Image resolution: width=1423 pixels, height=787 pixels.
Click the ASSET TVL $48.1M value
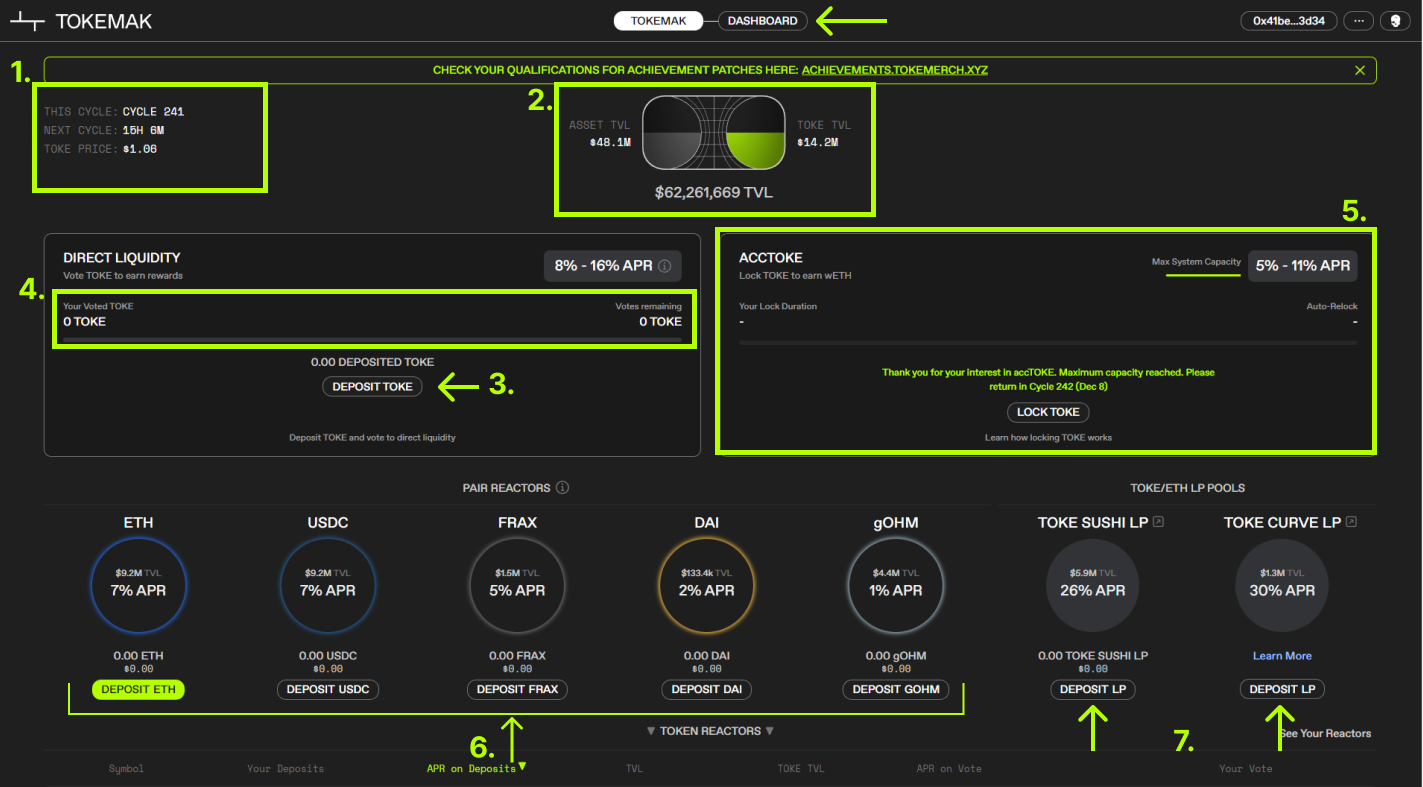(610, 142)
